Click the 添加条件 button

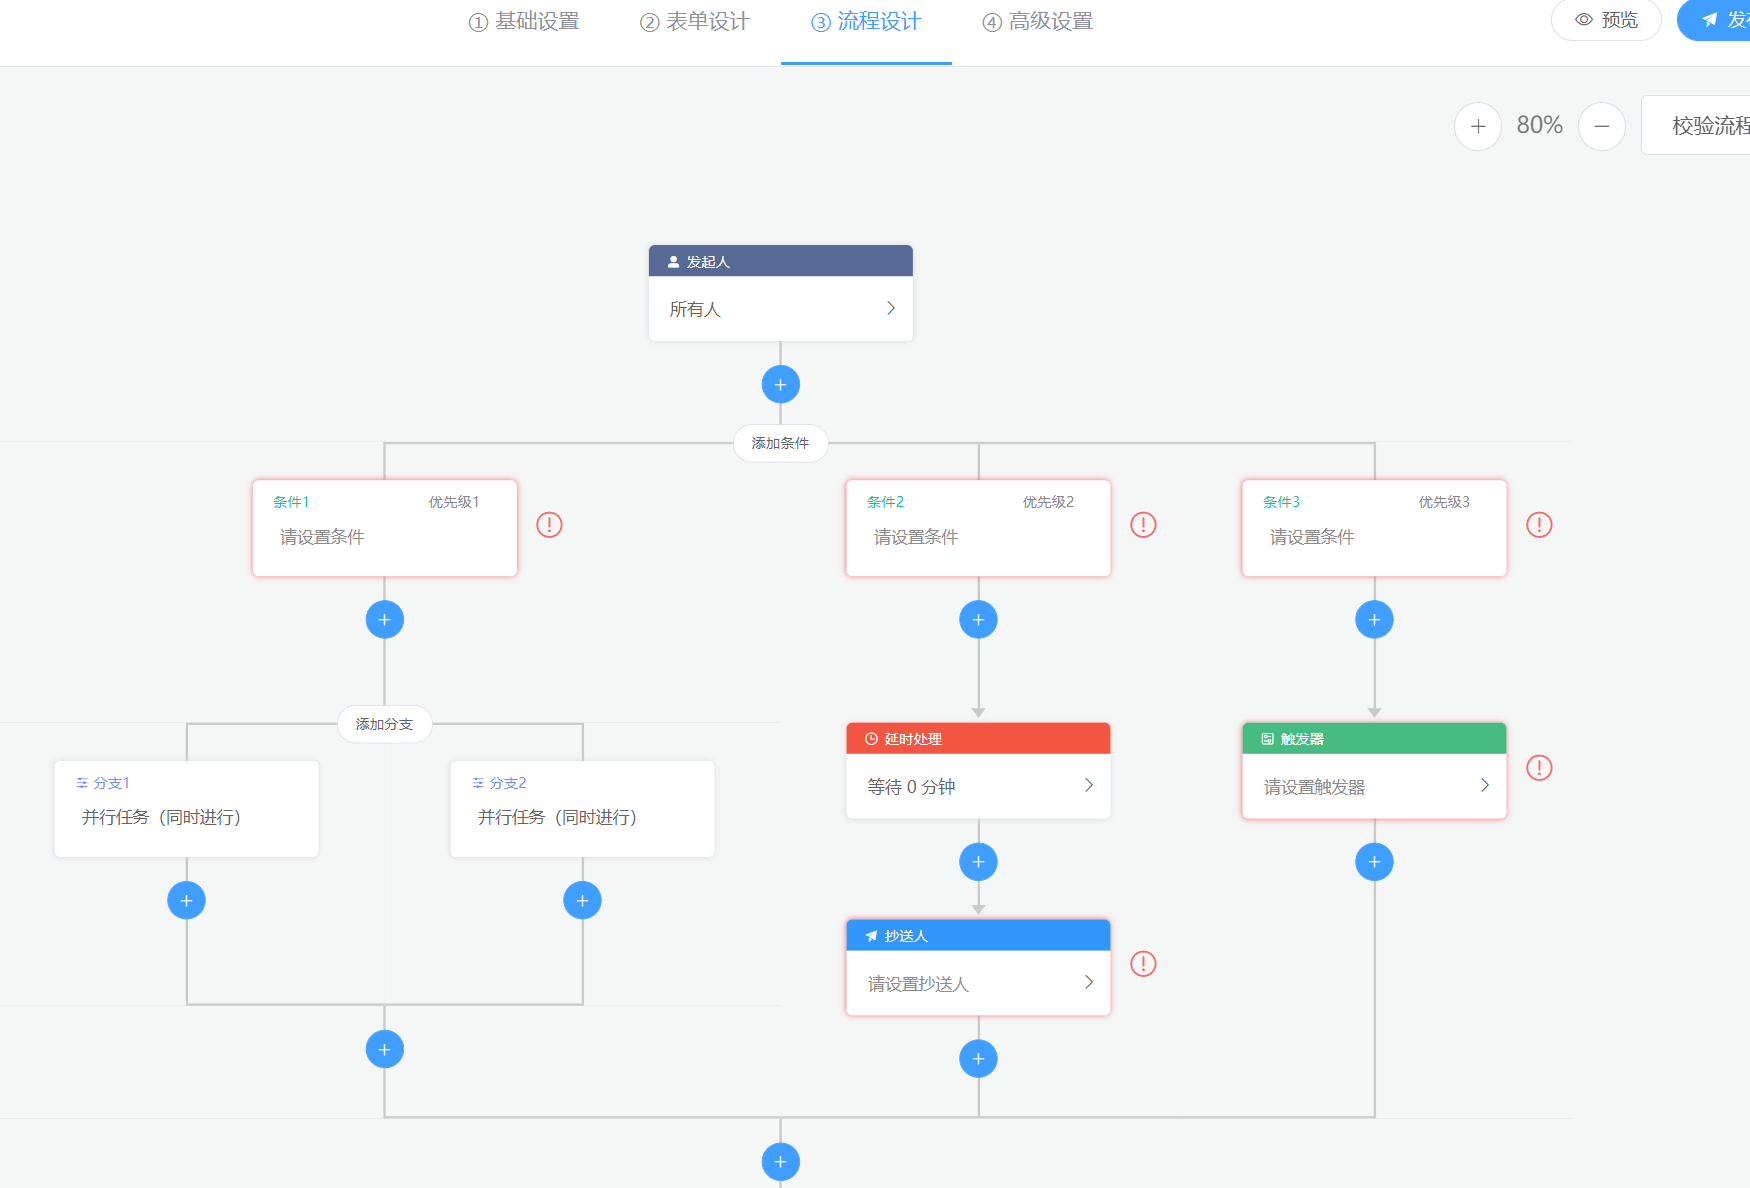[780, 443]
